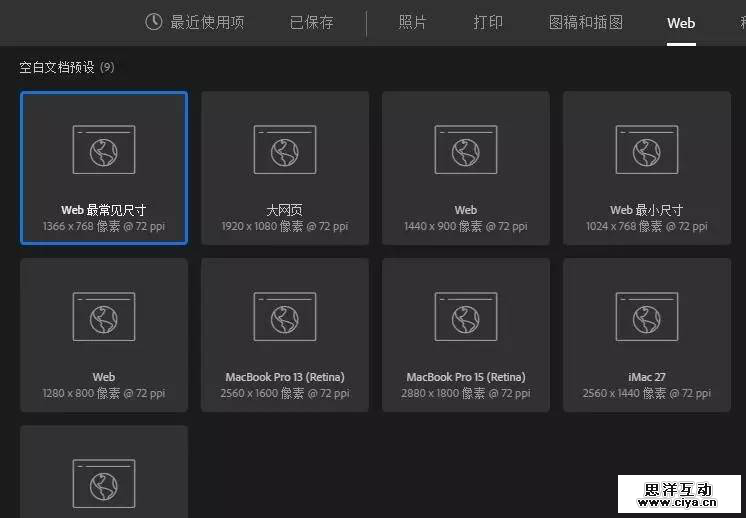This screenshot has width=746, height=518.
Task: Choose the 大网页 1920 x 1080 preset icon
Action: tap(285, 150)
